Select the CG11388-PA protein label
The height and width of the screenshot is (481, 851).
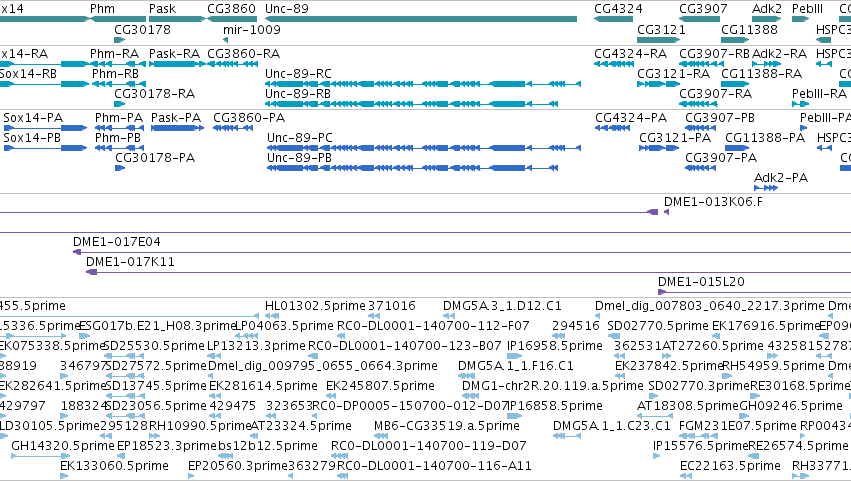point(765,137)
